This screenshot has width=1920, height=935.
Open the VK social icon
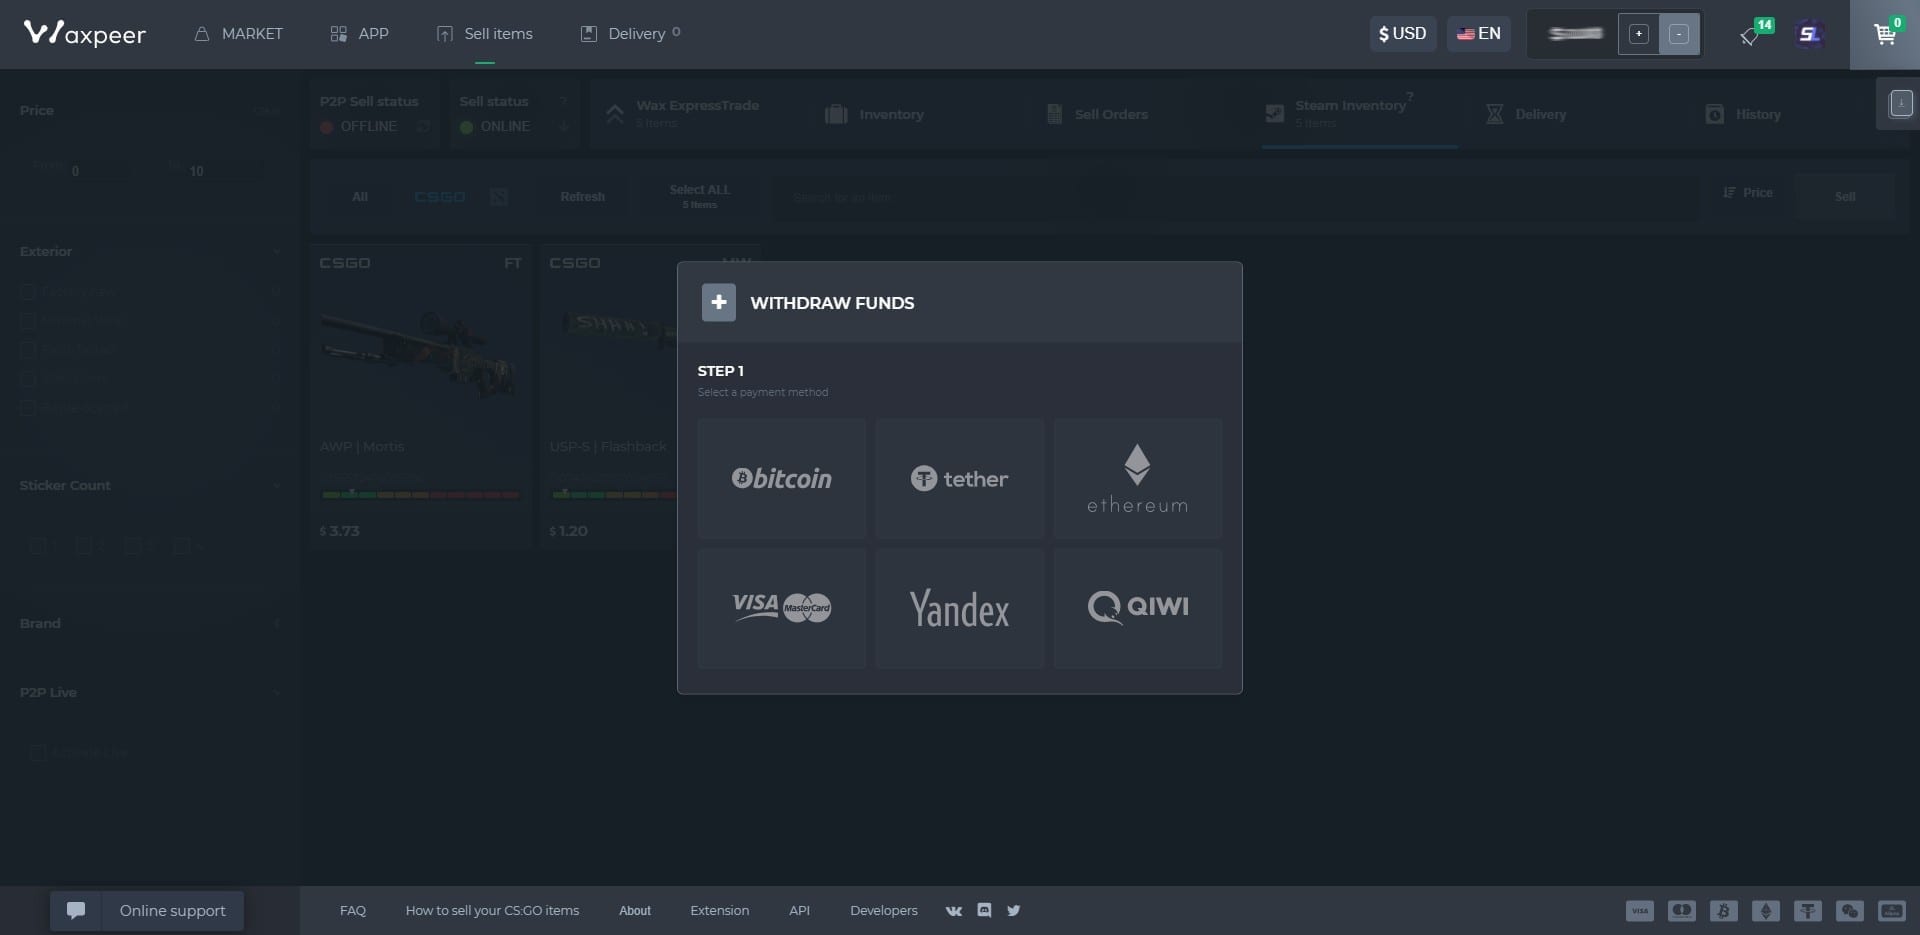click(x=954, y=911)
